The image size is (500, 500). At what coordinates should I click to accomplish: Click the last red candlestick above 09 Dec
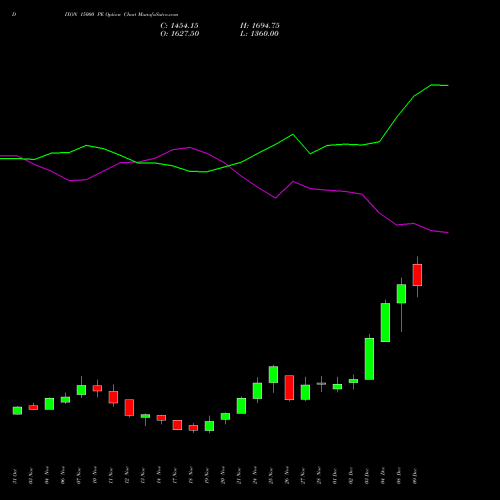417,275
